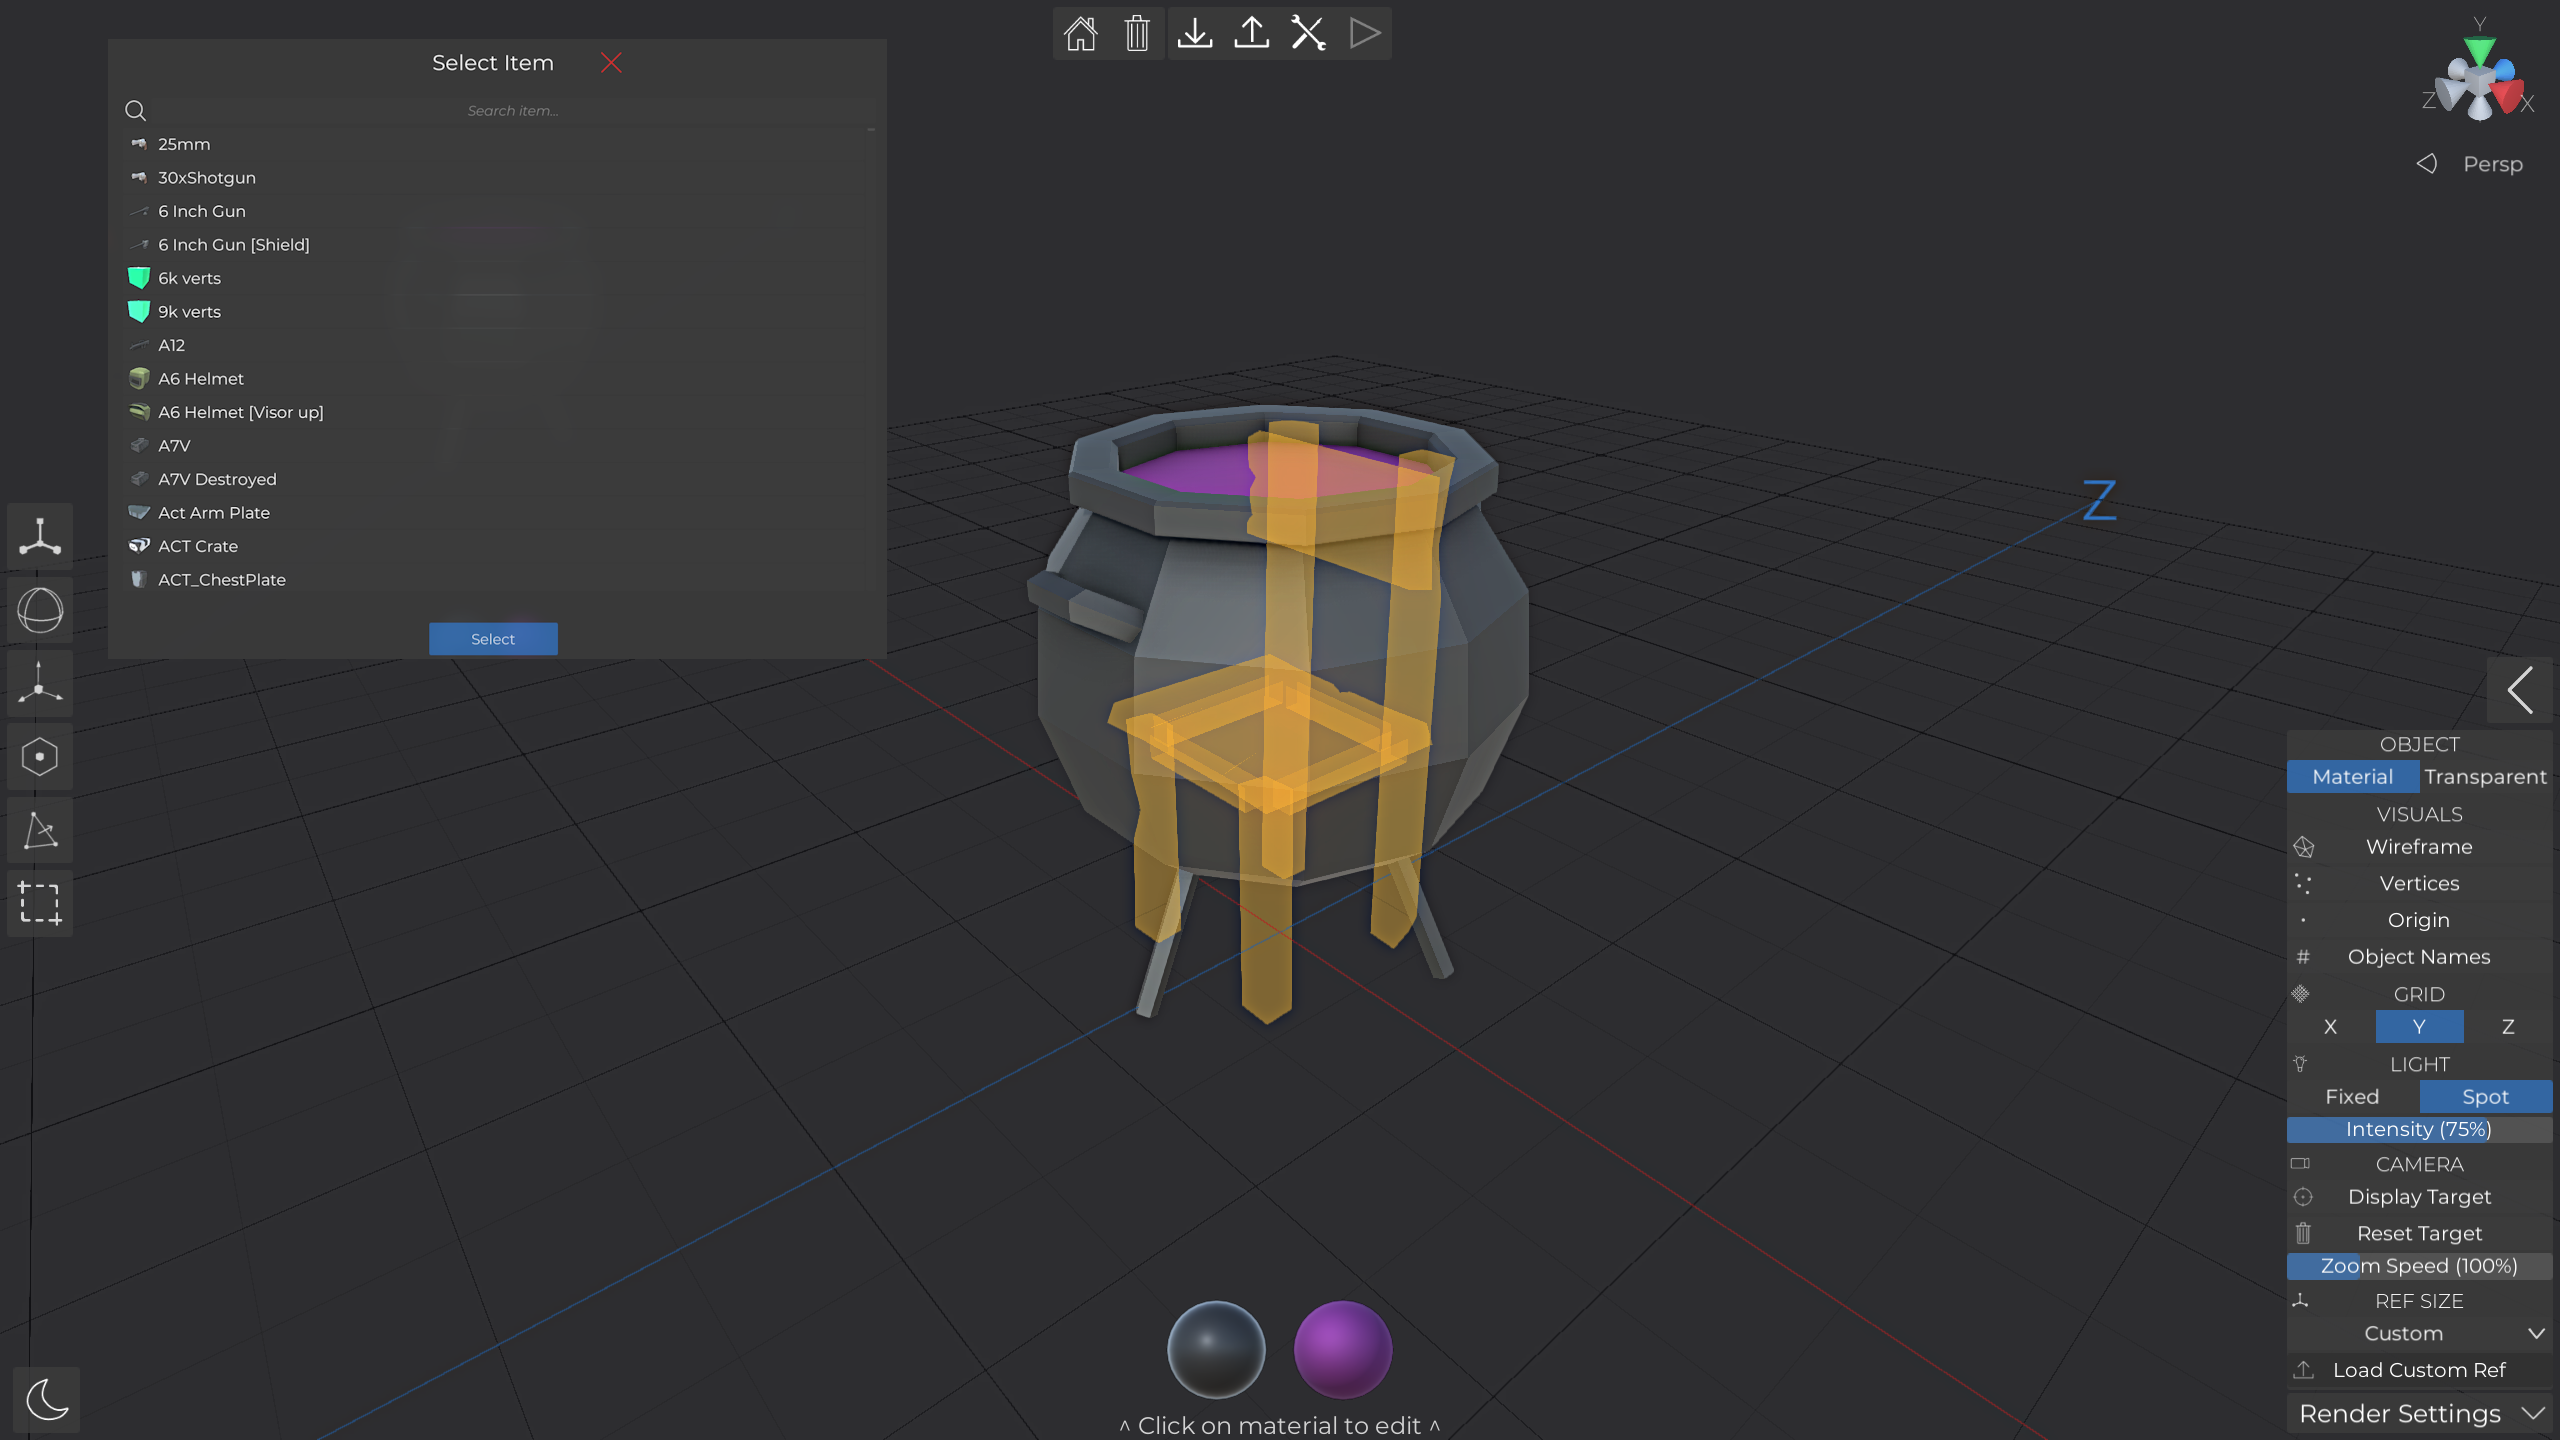The width and height of the screenshot is (2560, 1440).
Task: Expand the Render Settings section
Action: point(2418,1413)
